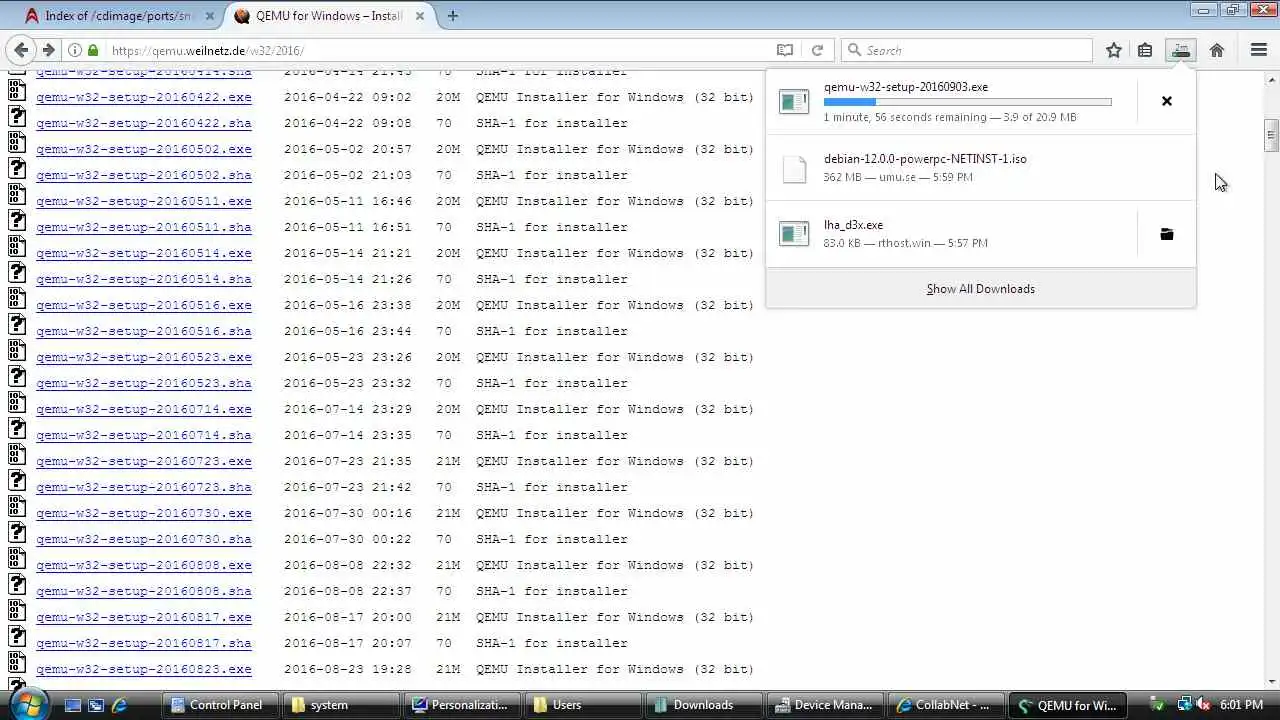Select the QEMU for Windows – Install tab

[329, 16]
